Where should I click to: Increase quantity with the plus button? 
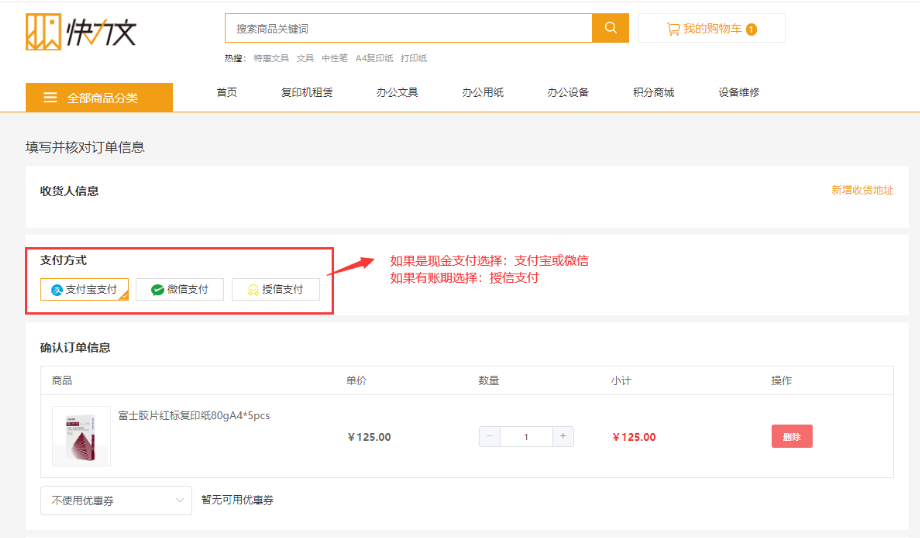coord(563,436)
